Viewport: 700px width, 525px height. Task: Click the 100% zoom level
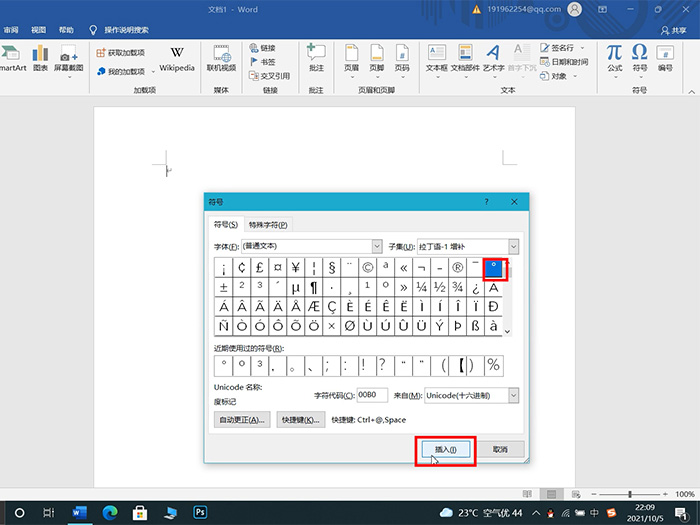pyautogui.click(x=684, y=494)
